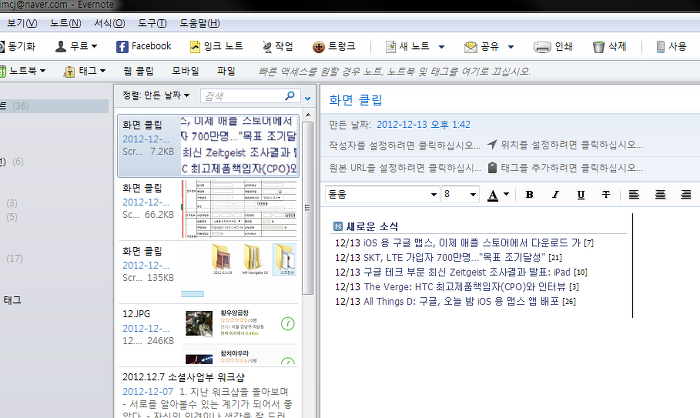Open the 태그 tag dropdown

point(85,71)
